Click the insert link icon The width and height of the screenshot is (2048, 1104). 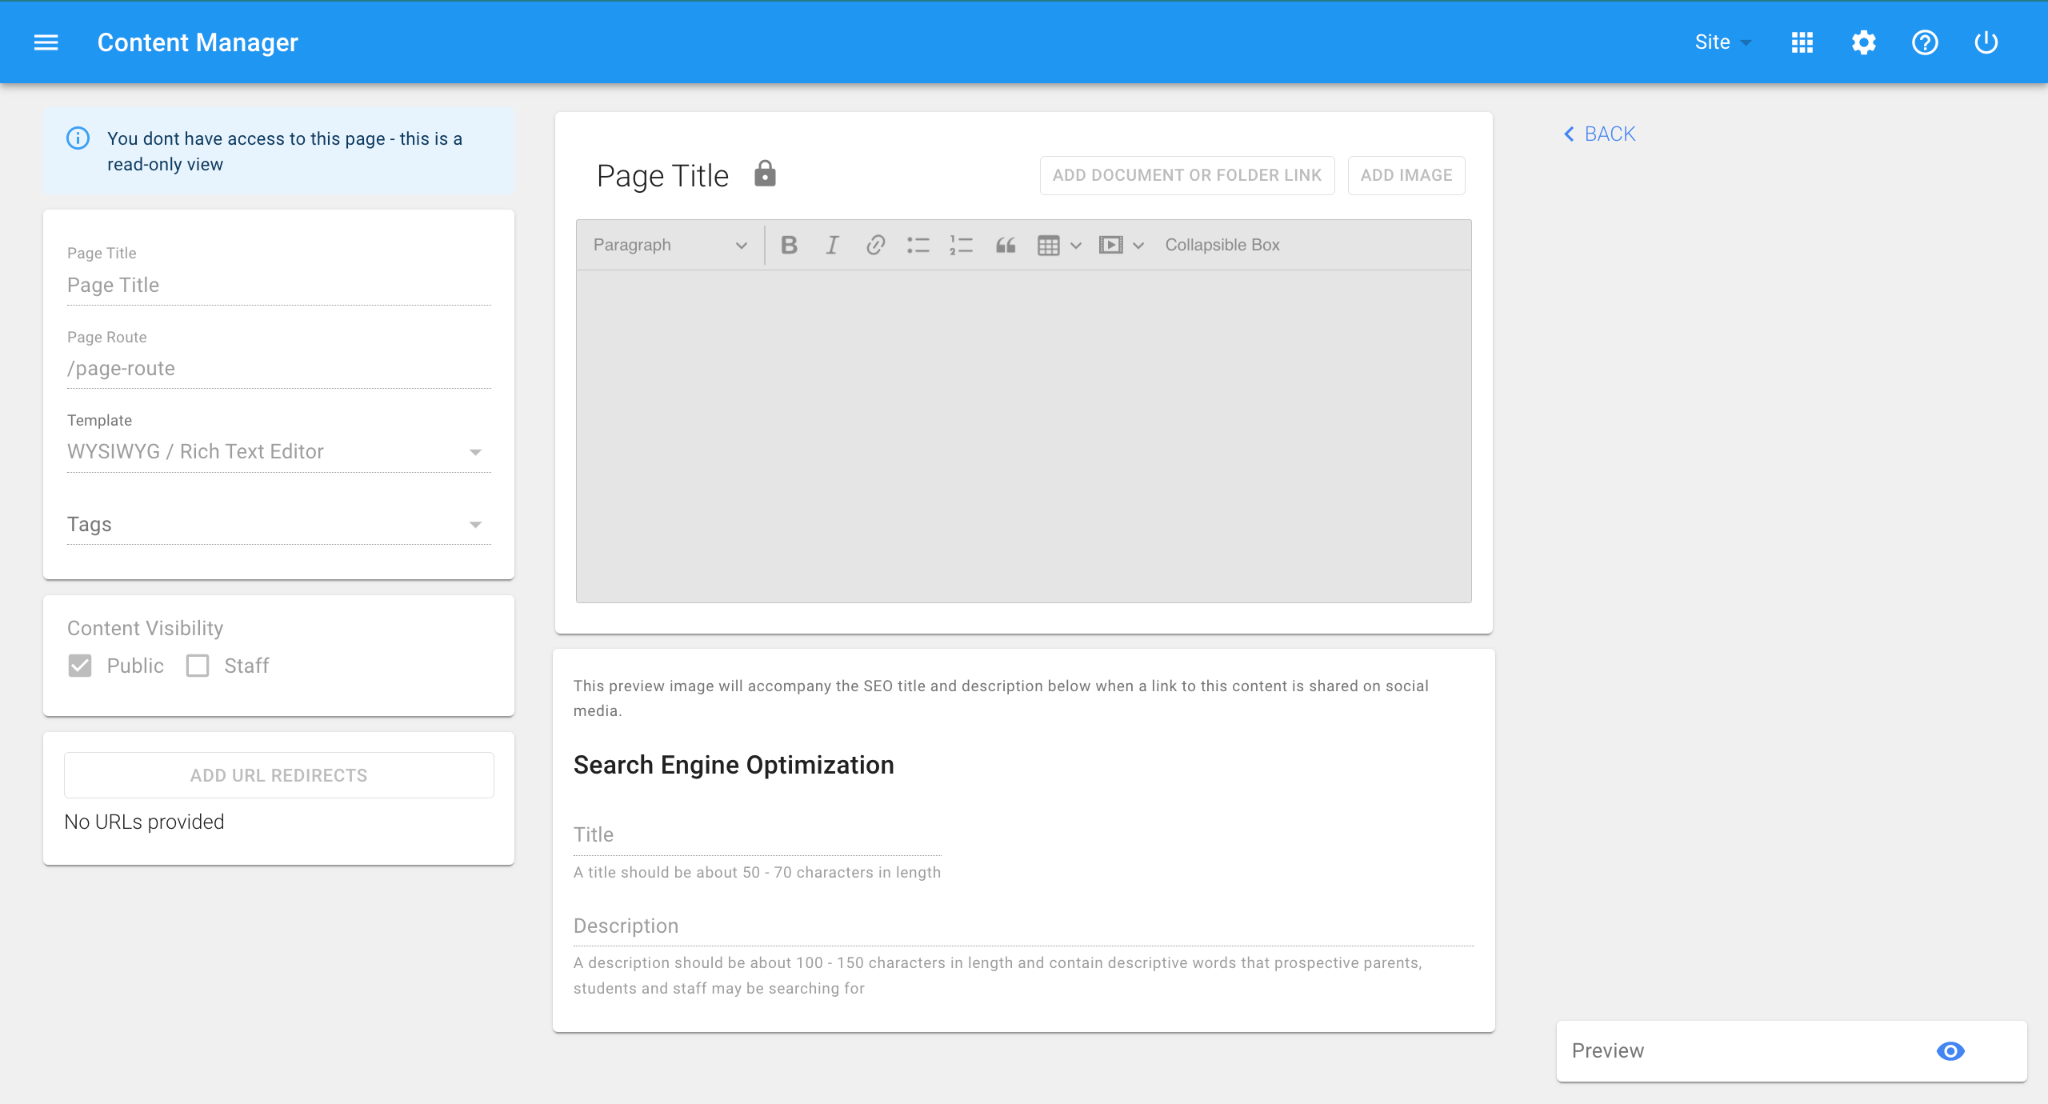pos(875,245)
